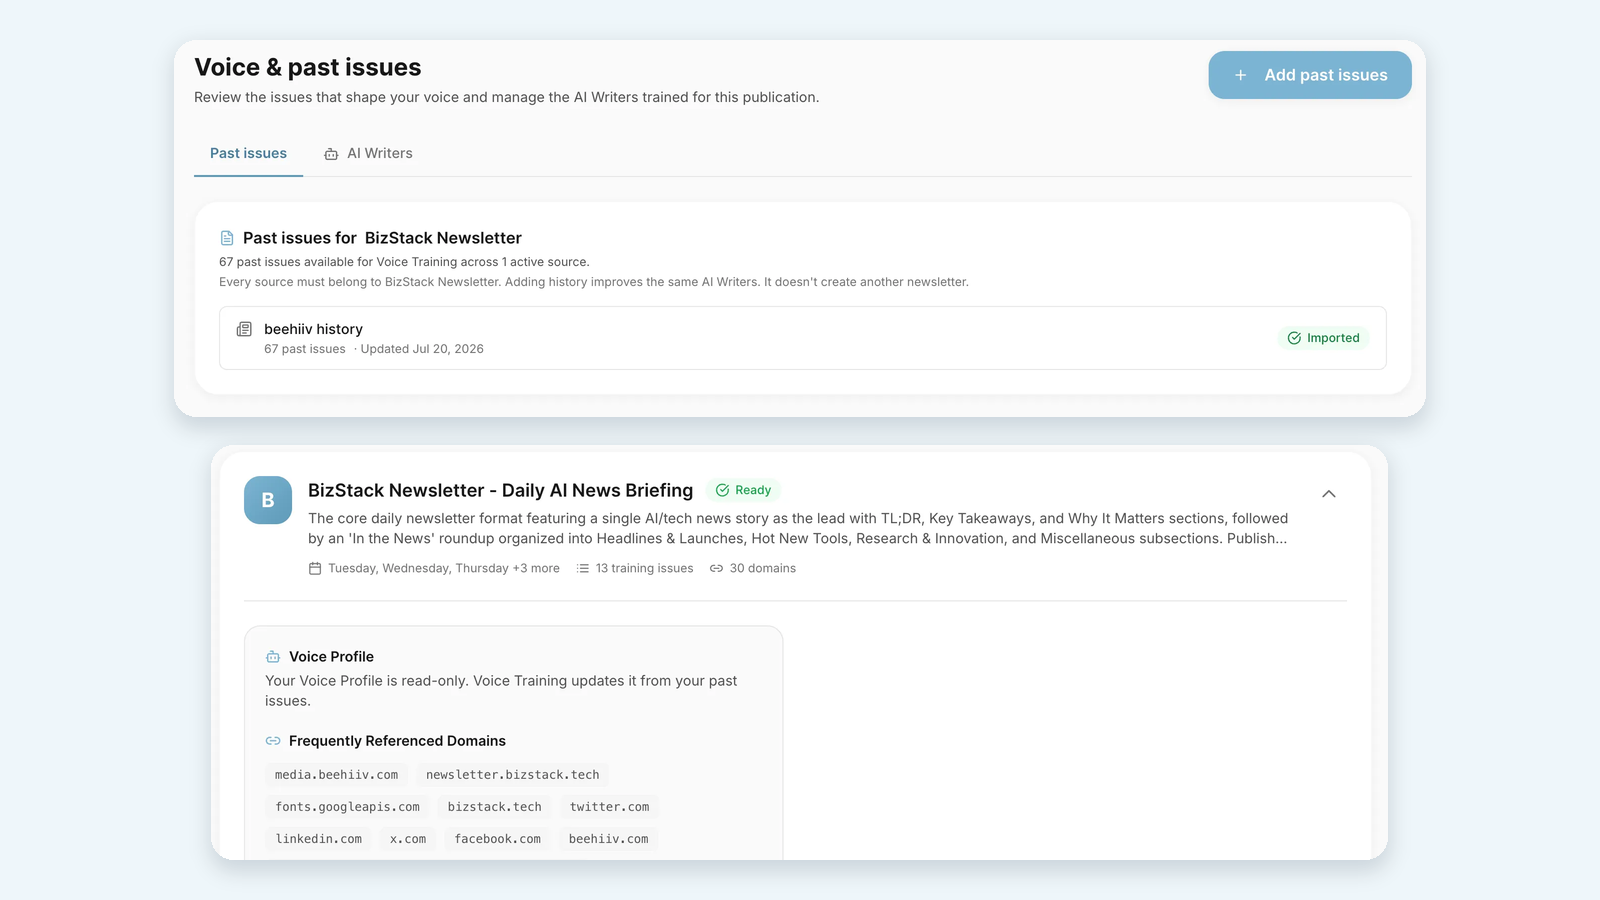Click the document icon beside Past issues for
This screenshot has height=900, width=1600.
(x=227, y=238)
